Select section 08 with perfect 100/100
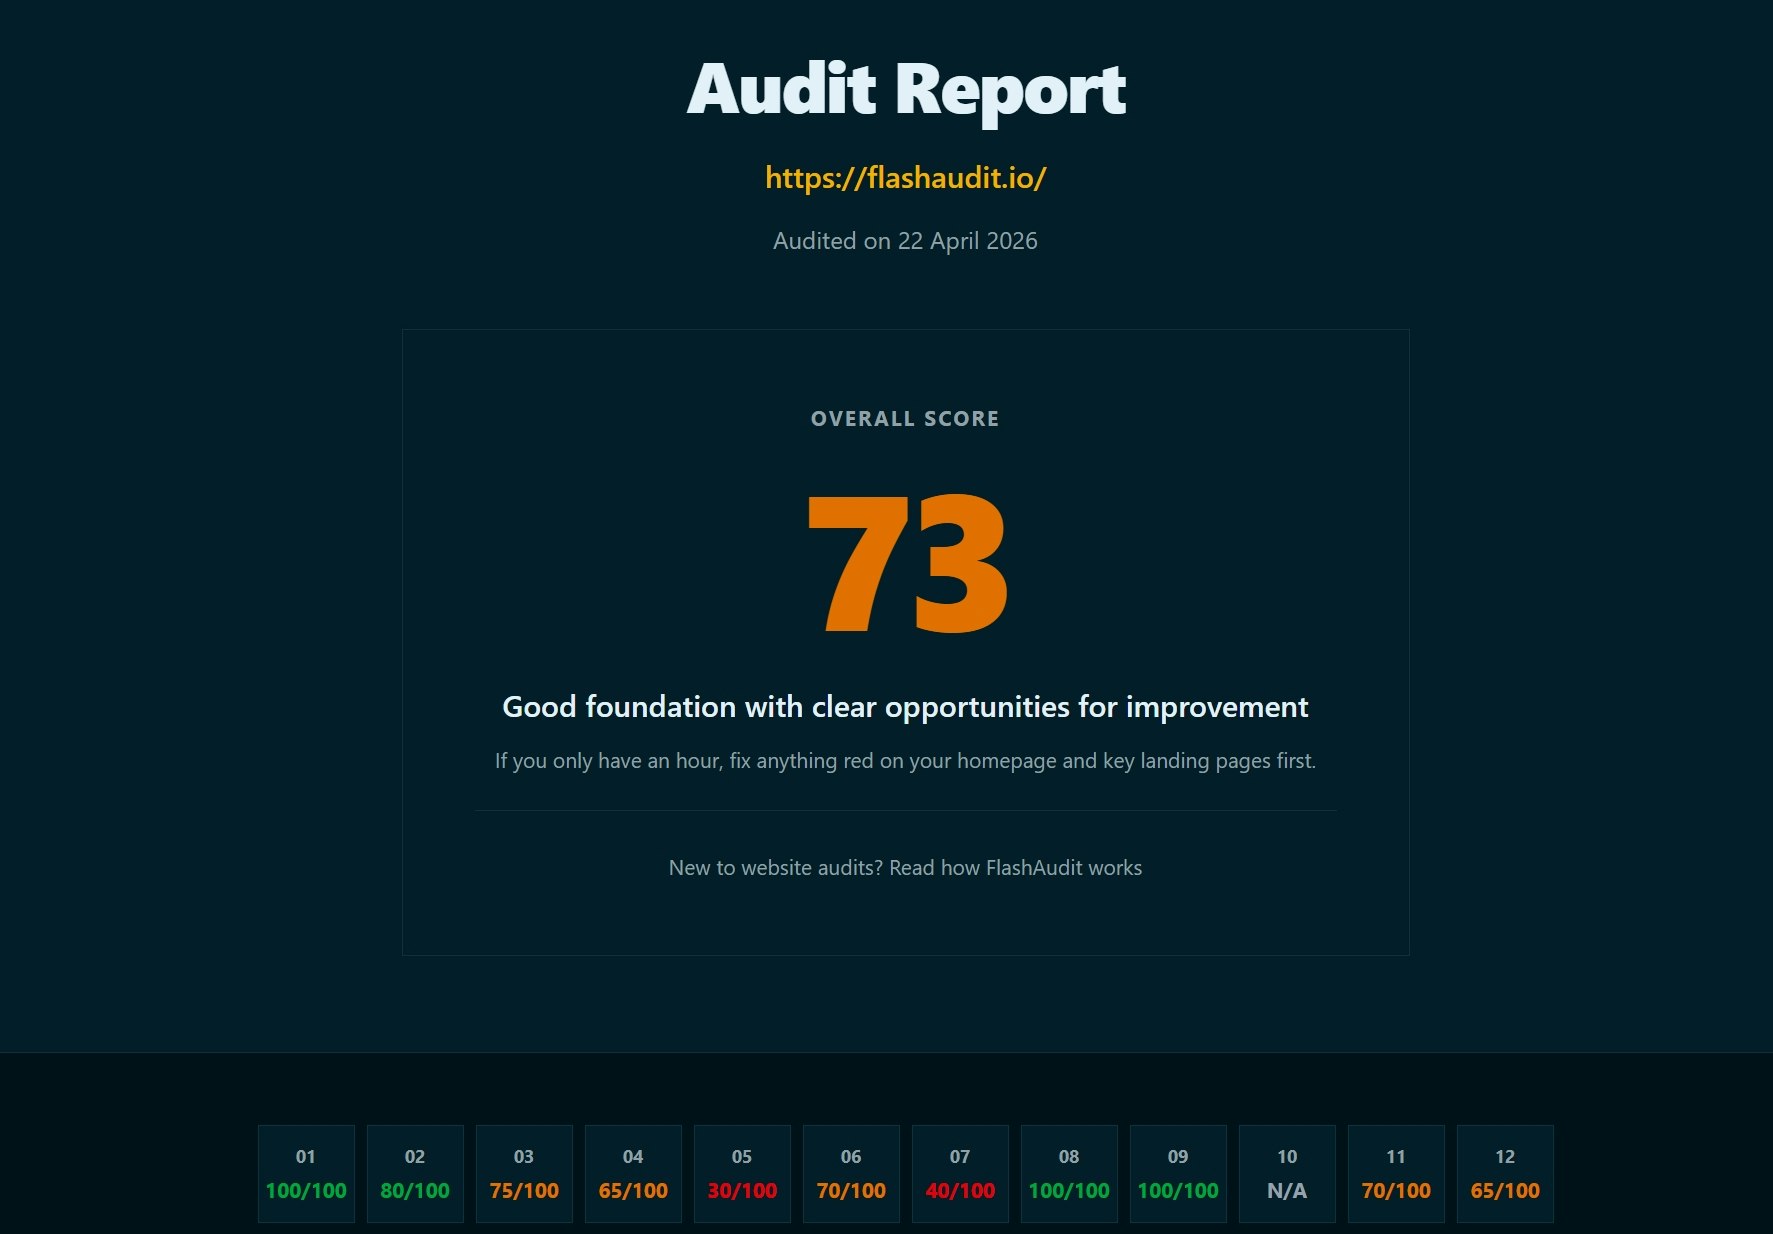Image resolution: width=1773 pixels, height=1234 pixels. tap(1069, 1173)
